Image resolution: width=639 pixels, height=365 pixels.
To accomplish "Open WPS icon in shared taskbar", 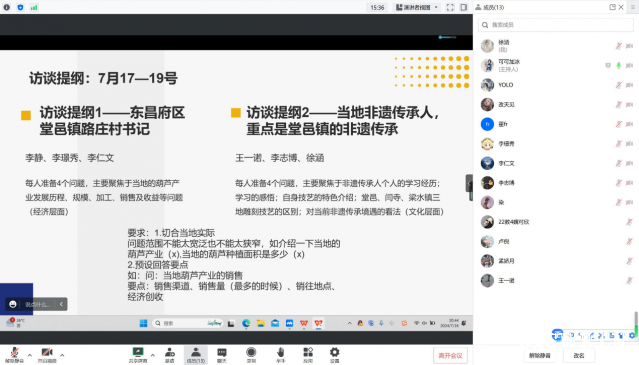I will point(304,323).
